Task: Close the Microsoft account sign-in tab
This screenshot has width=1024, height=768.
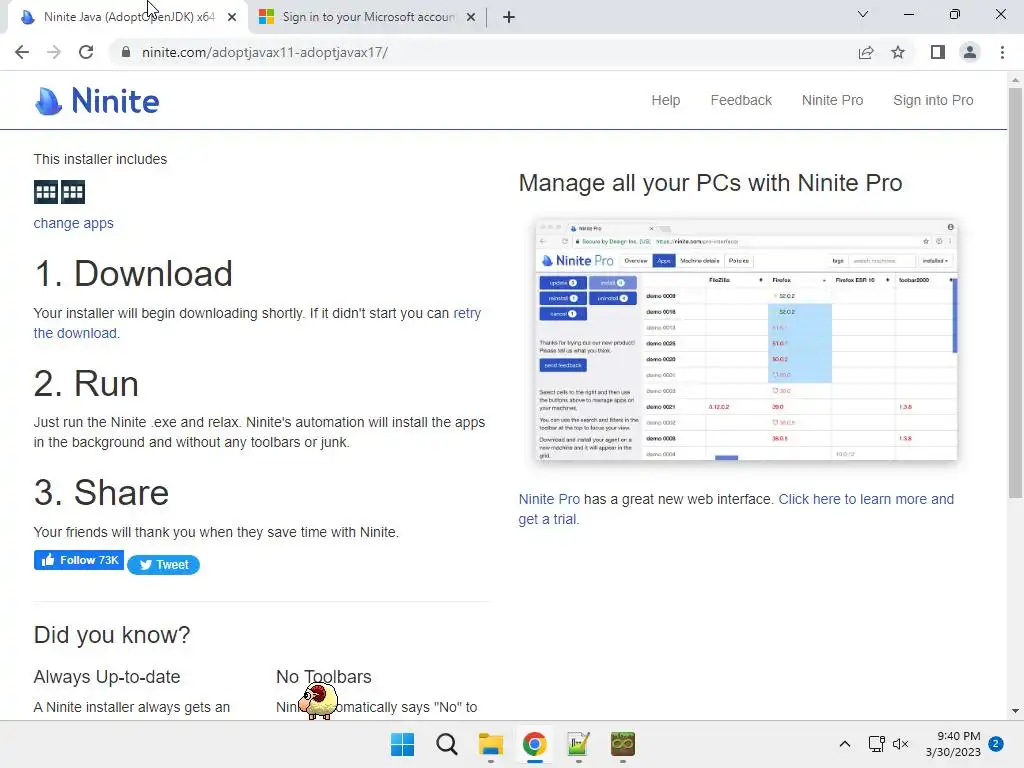Action: click(471, 18)
